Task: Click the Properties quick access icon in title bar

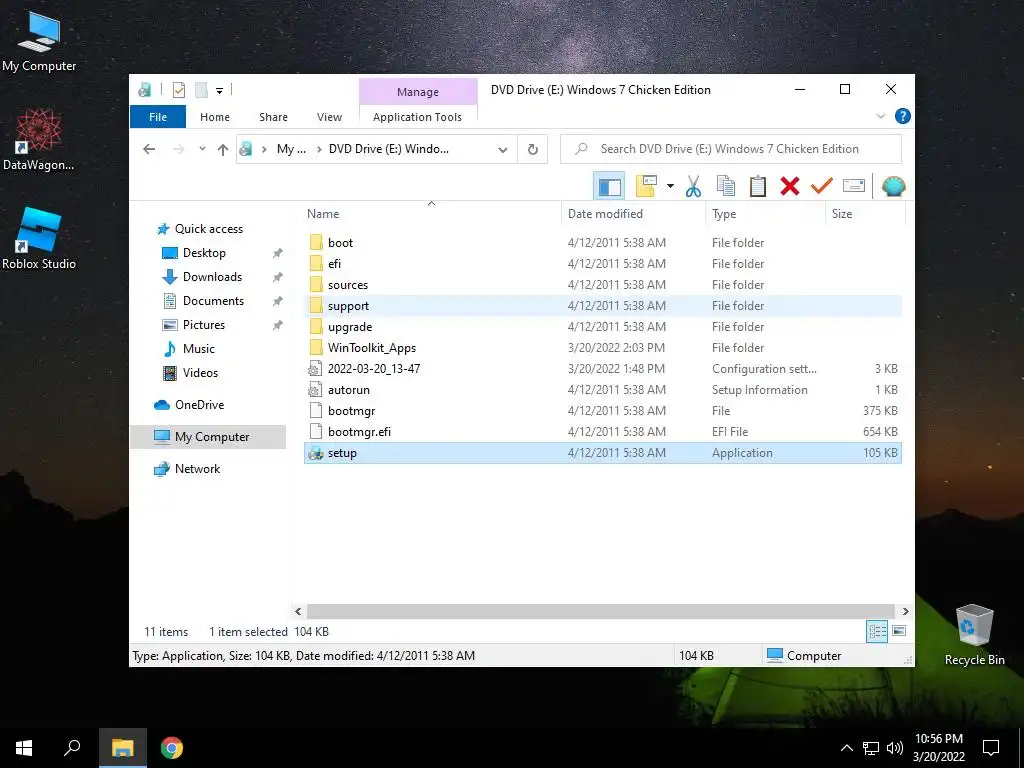Action: [178, 90]
